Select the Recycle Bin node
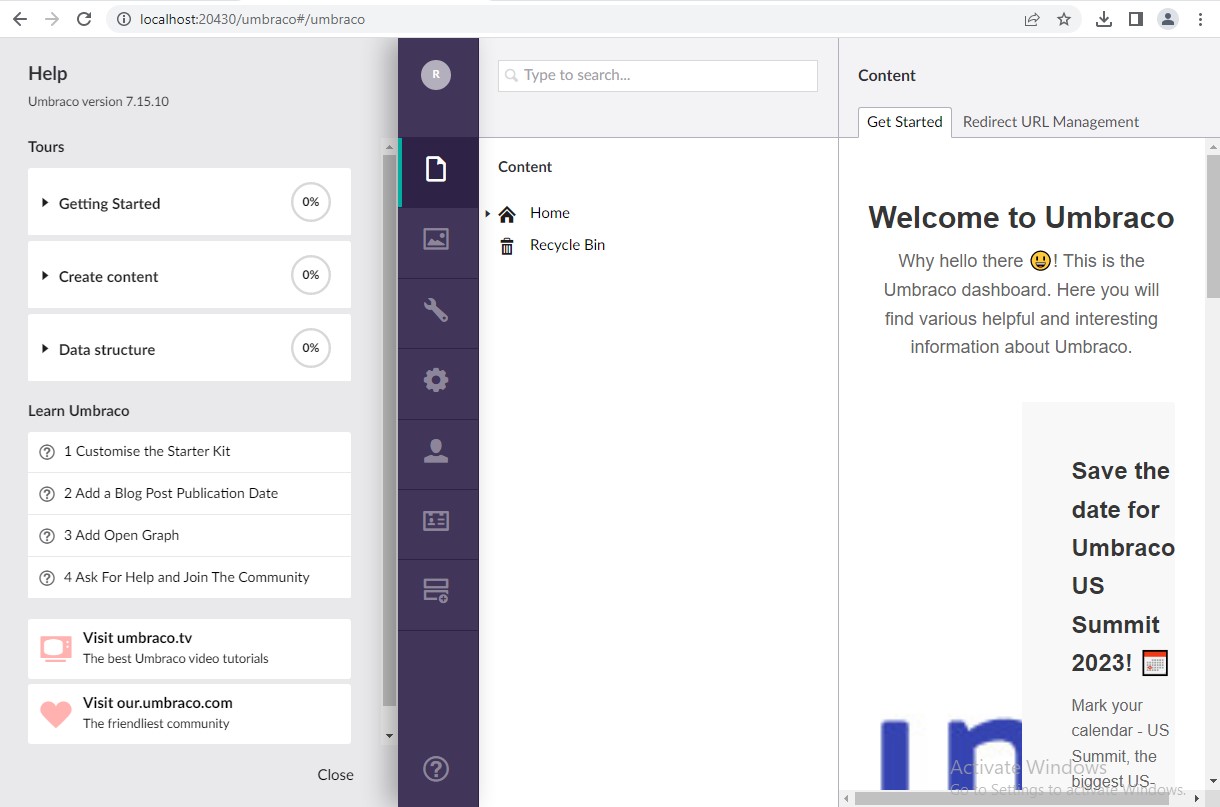Screen dimensions: 1220x807 click(567, 246)
